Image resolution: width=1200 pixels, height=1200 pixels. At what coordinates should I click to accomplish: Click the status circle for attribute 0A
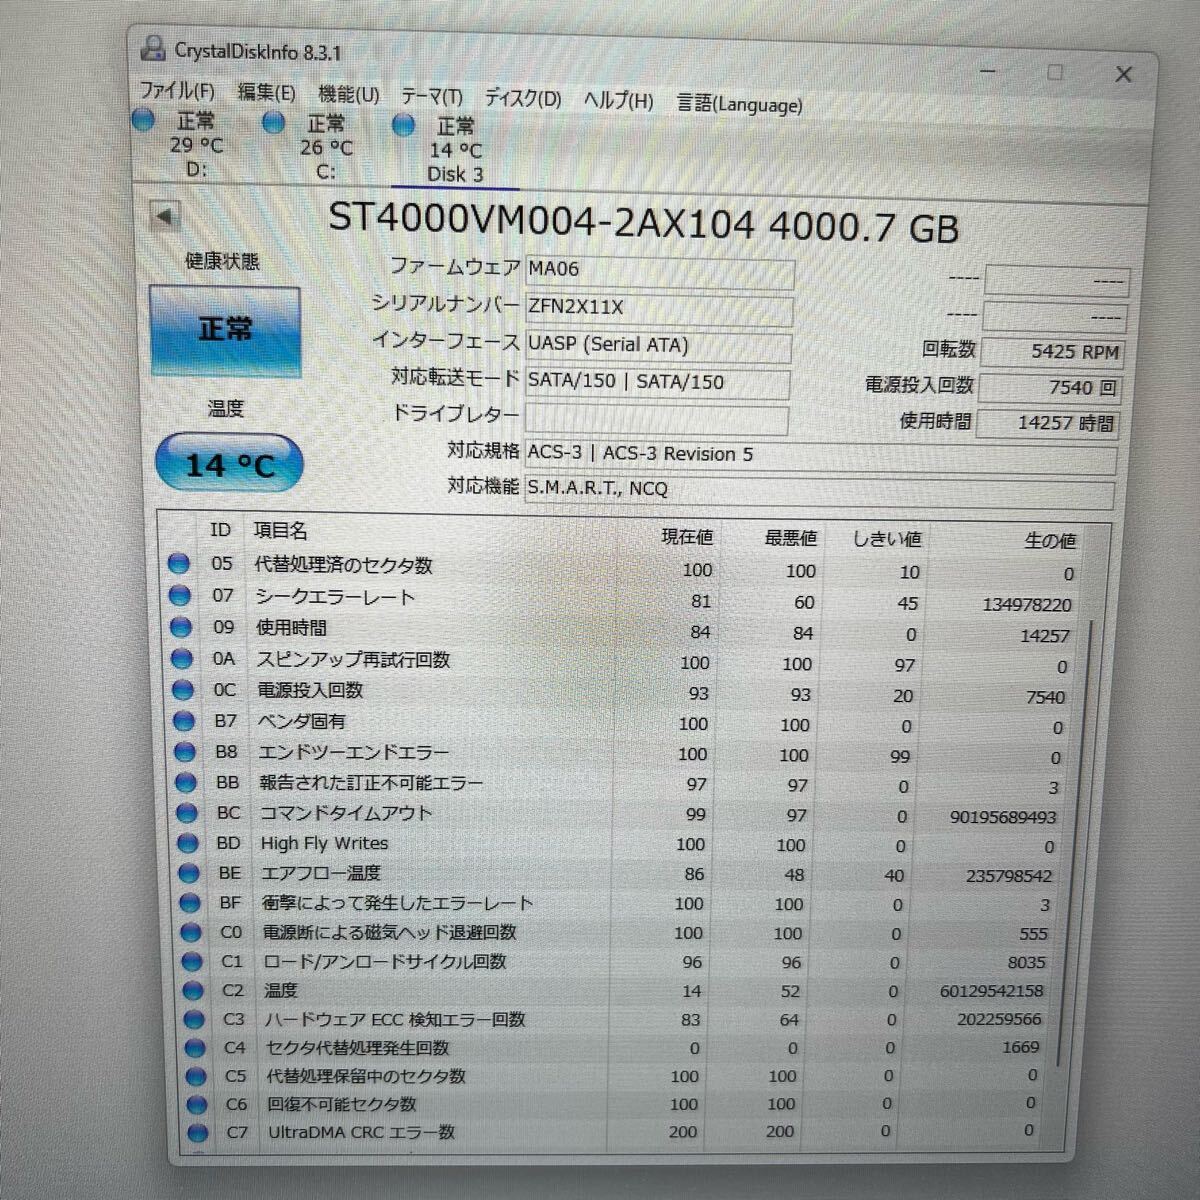pos(182,659)
